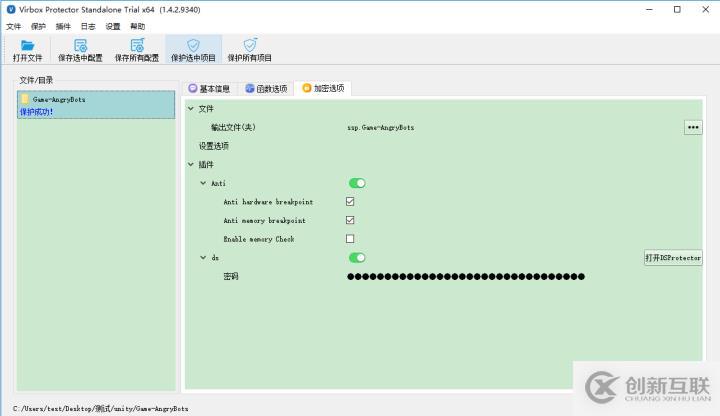The width and height of the screenshot is (720, 416).
Task: Collapse the 文件 section
Action: [x=191, y=109]
